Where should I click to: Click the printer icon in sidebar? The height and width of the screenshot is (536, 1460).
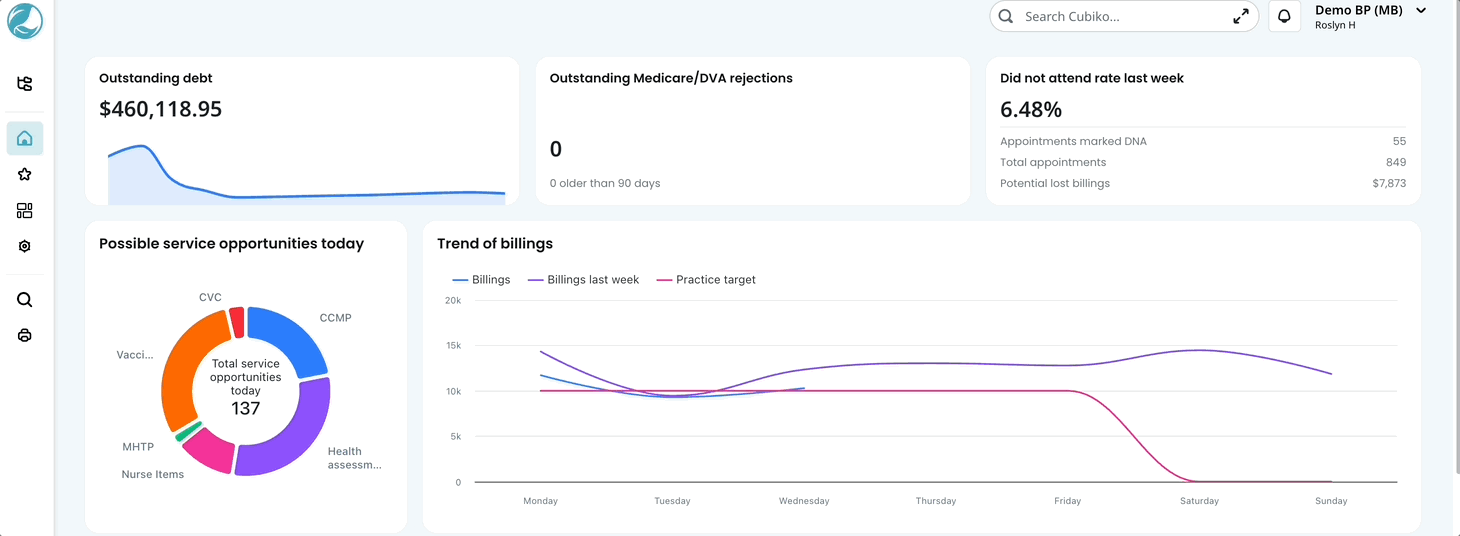point(25,336)
